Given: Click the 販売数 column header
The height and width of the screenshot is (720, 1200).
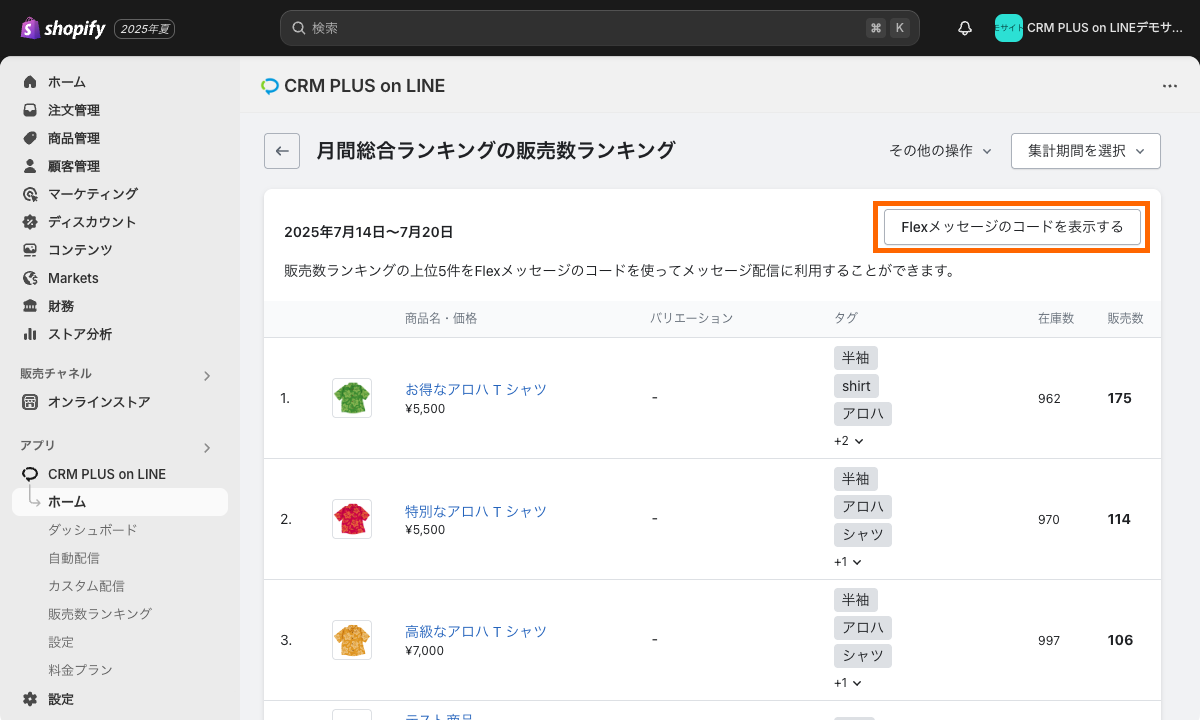Looking at the screenshot, I should [x=1125, y=318].
